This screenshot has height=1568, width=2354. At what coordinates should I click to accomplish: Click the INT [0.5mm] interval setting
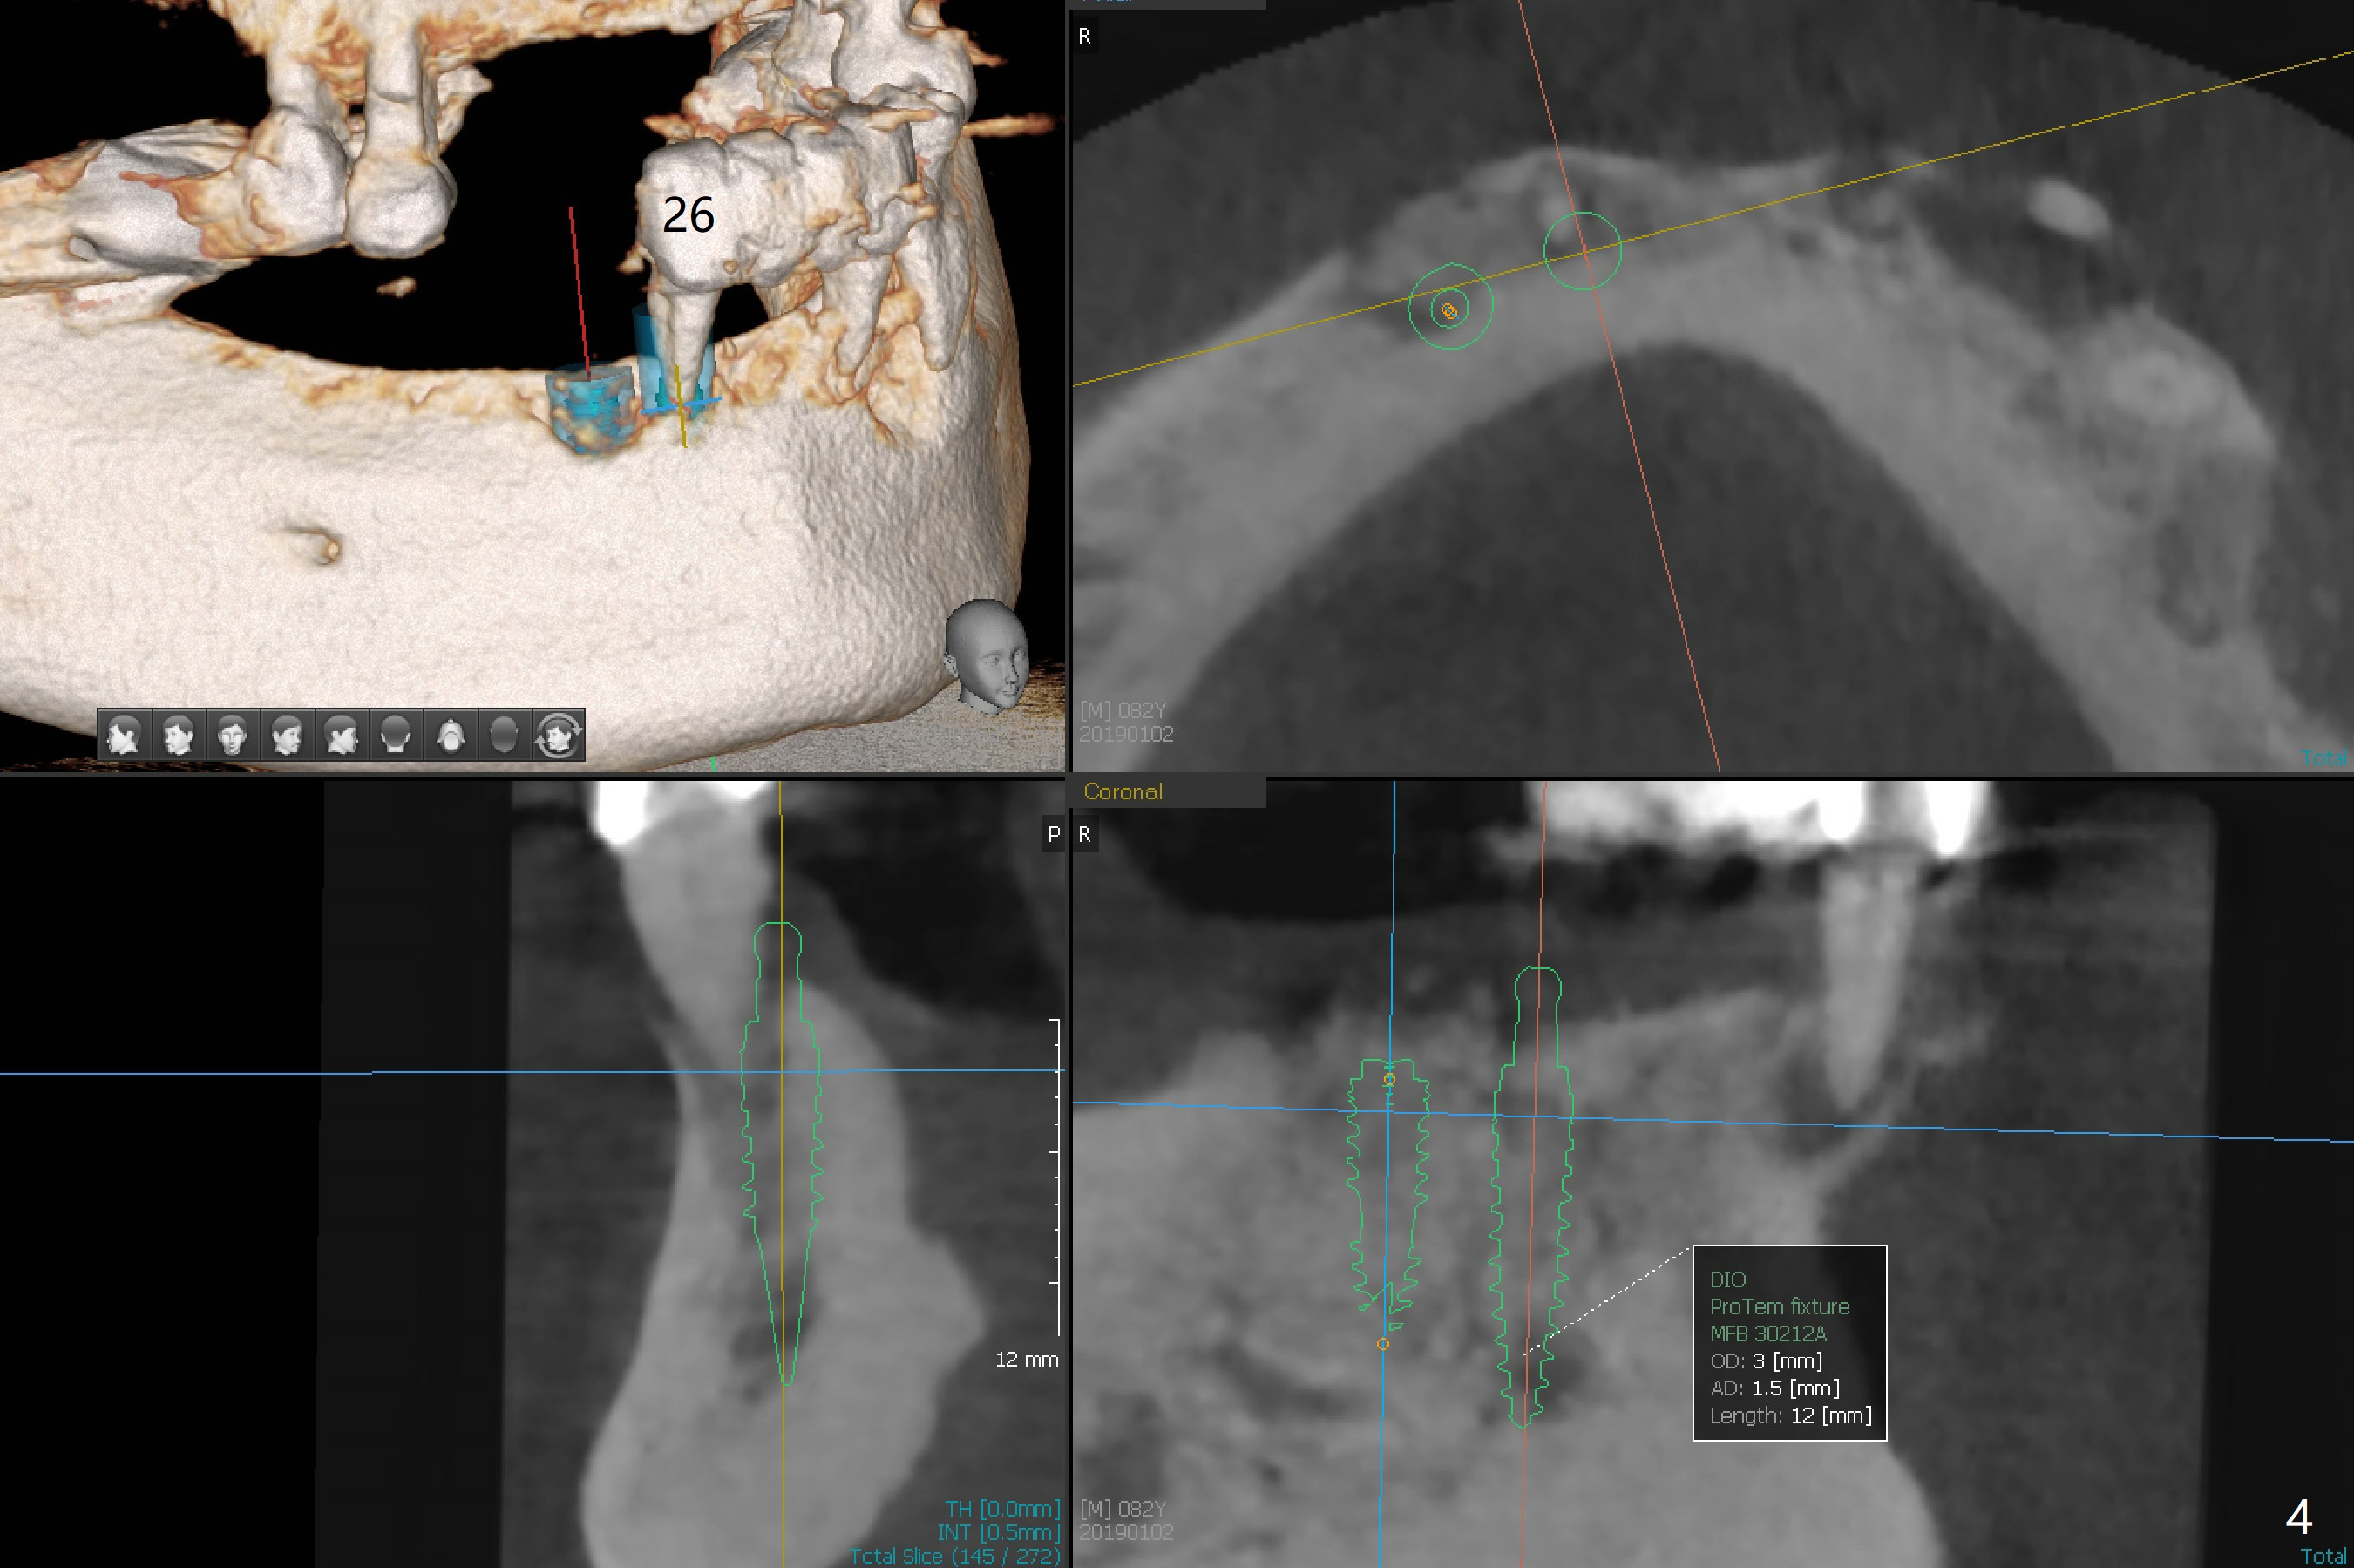[x=998, y=1532]
